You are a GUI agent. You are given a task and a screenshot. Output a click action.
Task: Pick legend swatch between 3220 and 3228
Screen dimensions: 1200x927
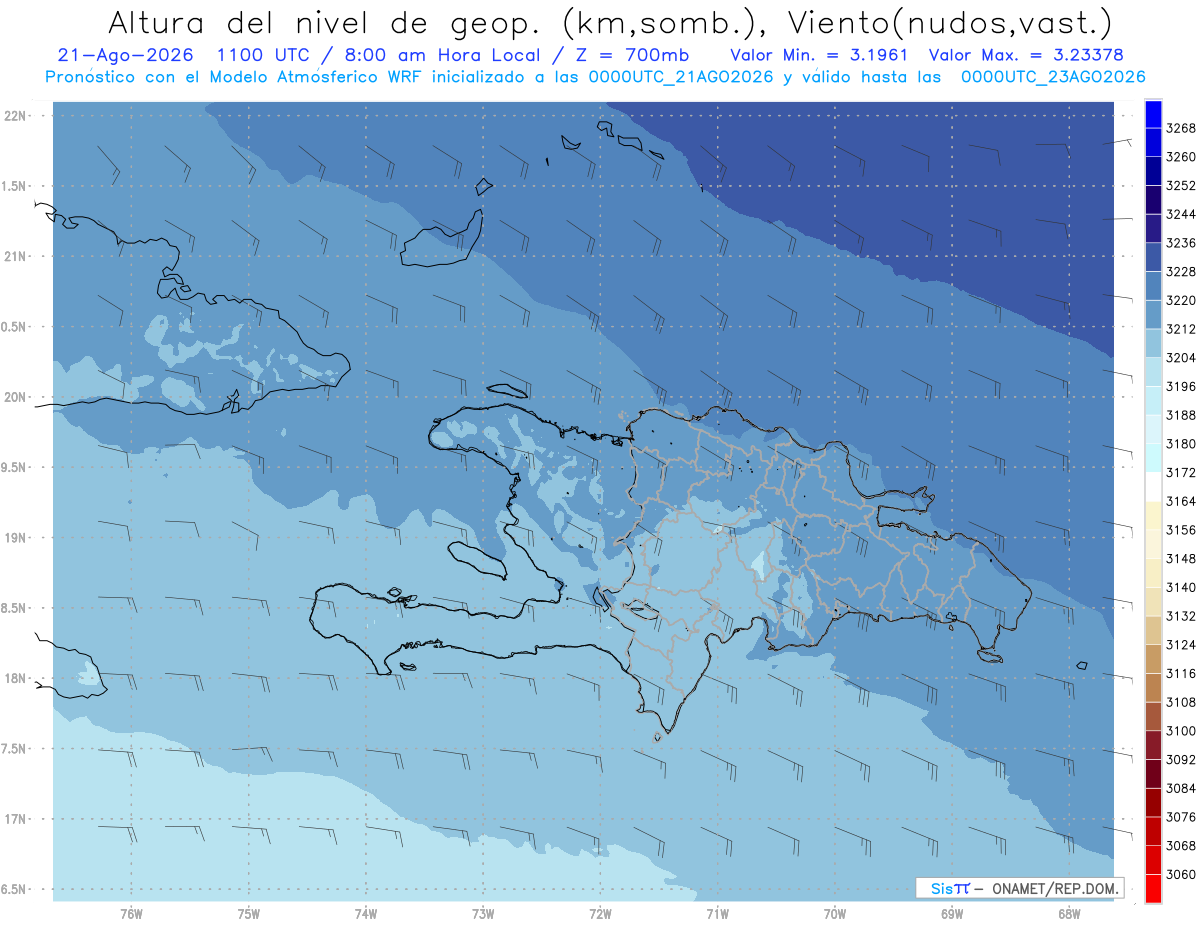(x=1153, y=285)
